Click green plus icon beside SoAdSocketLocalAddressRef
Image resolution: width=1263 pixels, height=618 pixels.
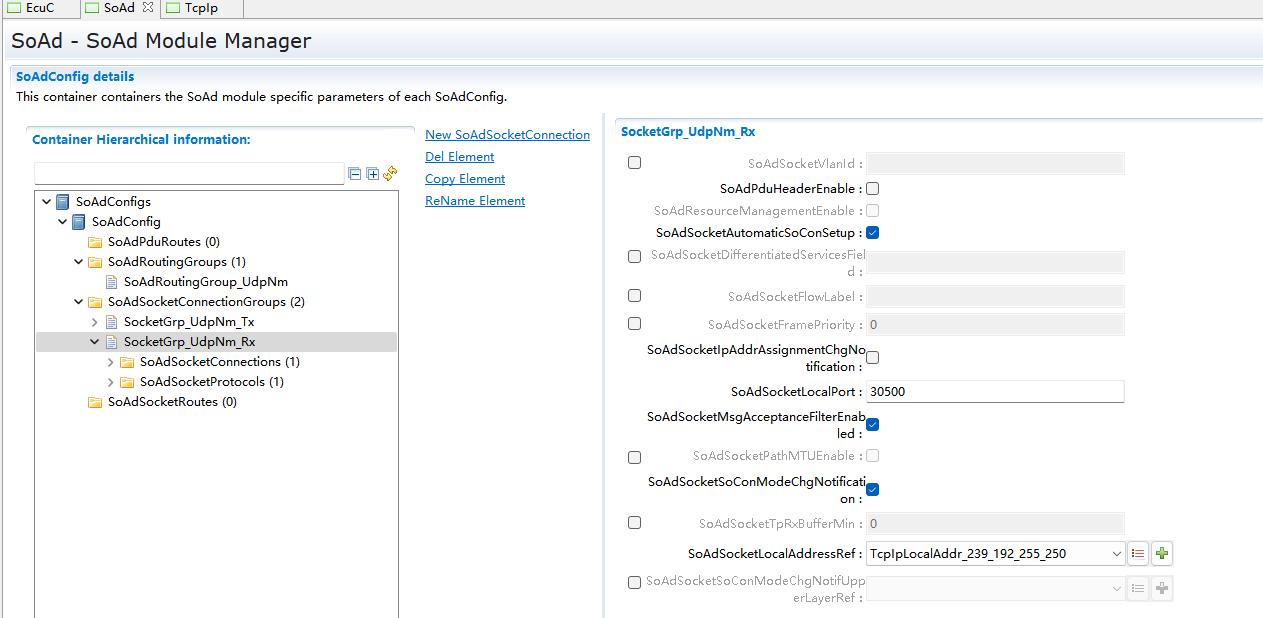point(1161,553)
